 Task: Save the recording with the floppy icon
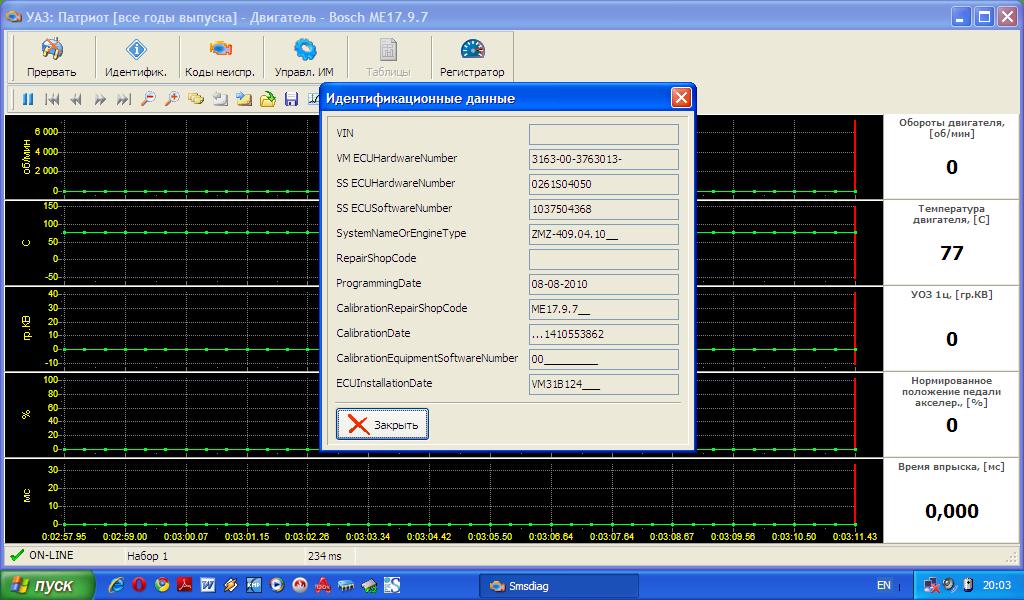tap(291, 99)
